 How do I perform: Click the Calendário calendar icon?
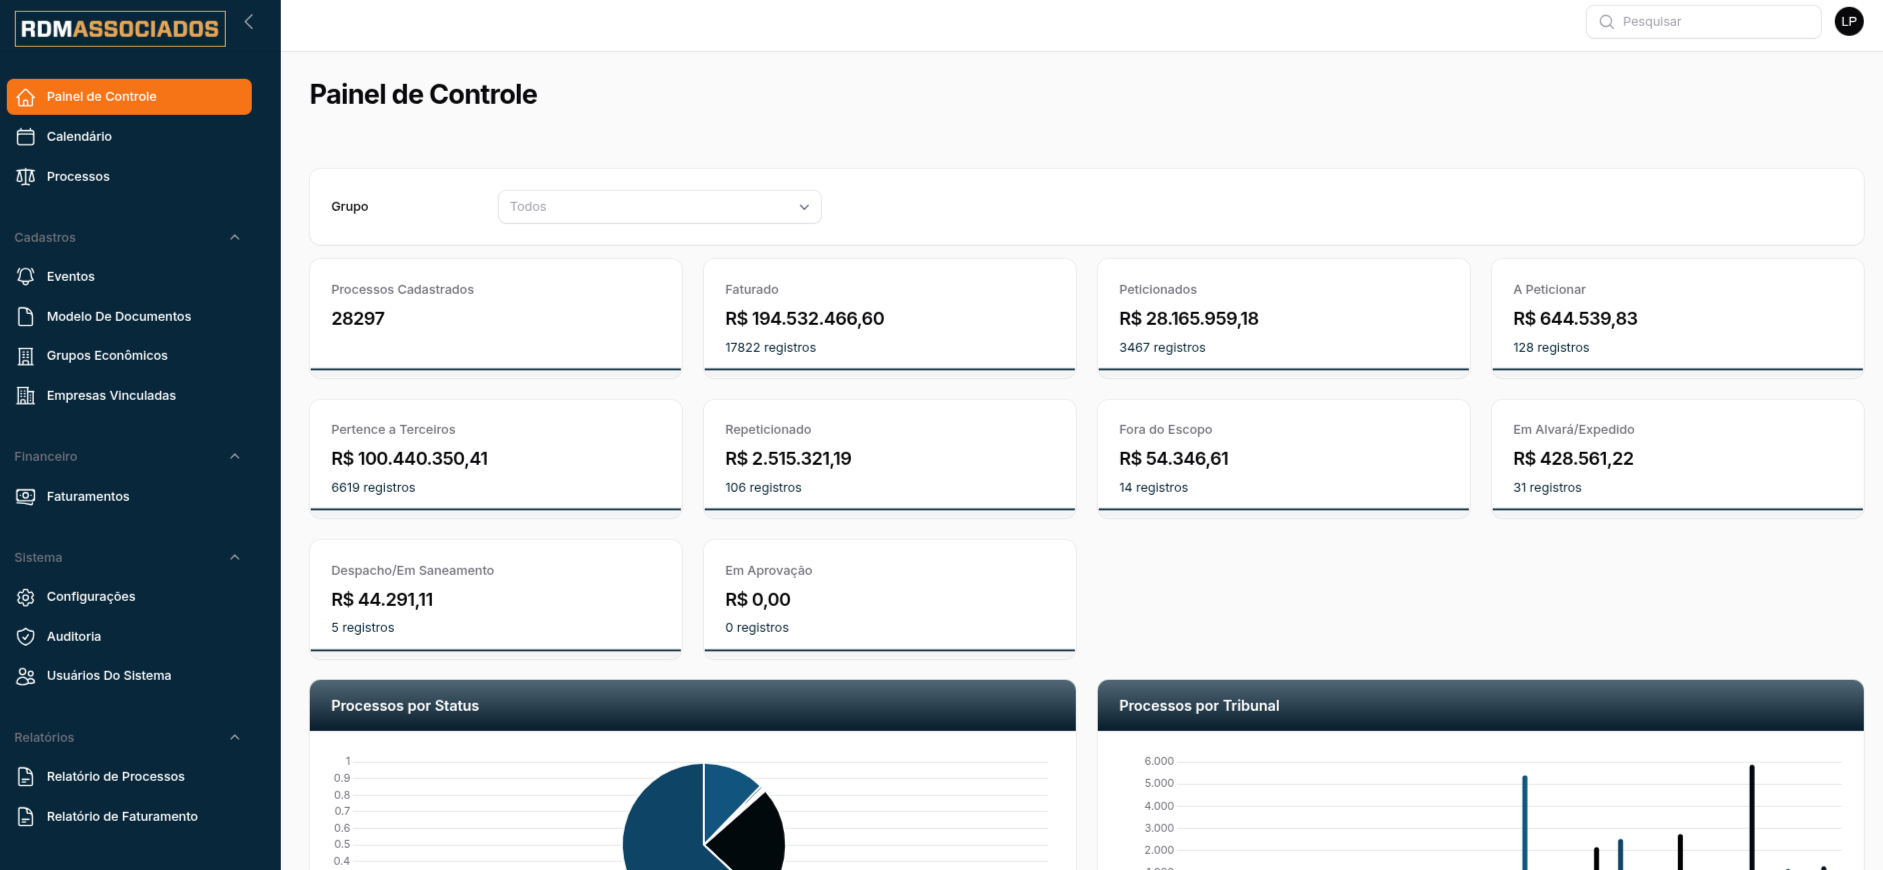[26, 137]
